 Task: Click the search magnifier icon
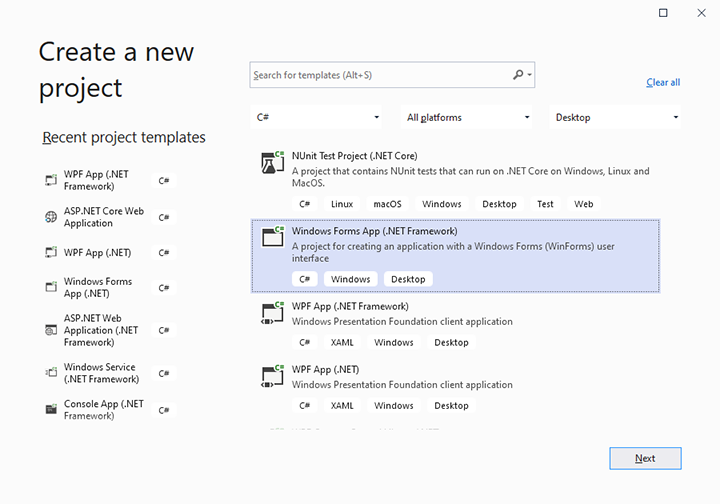pos(518,74)
